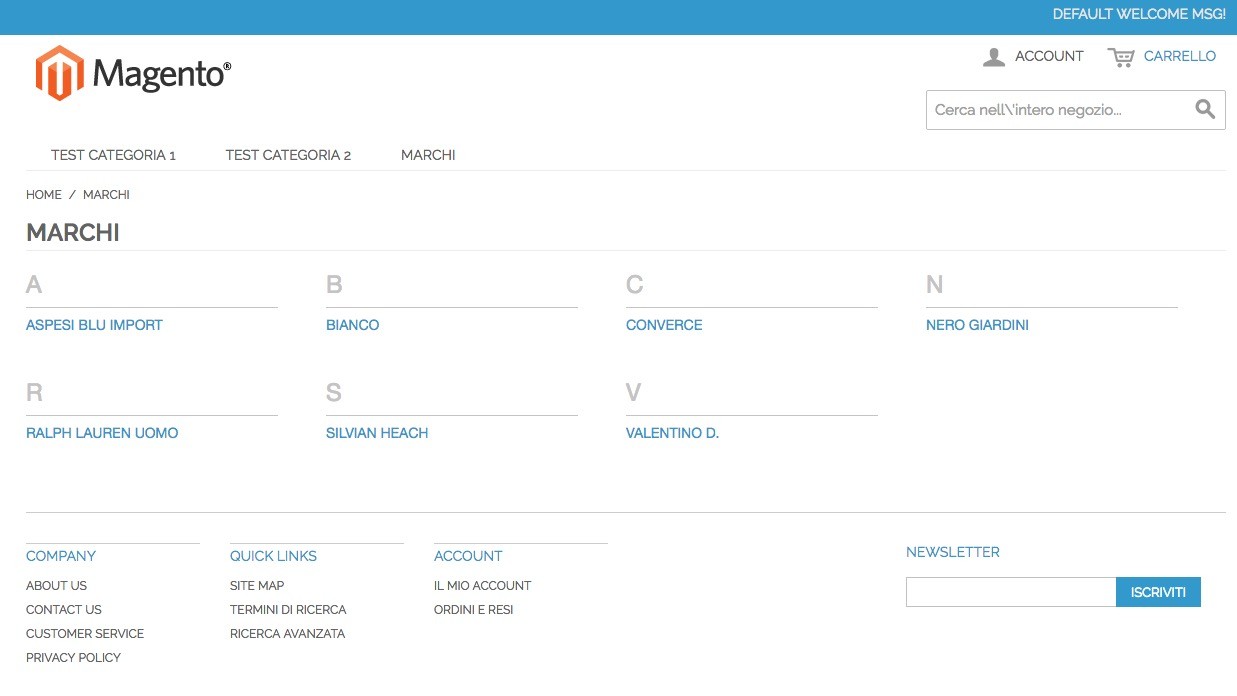Click the Iscriviti subscribe button

click(1158, 592)
